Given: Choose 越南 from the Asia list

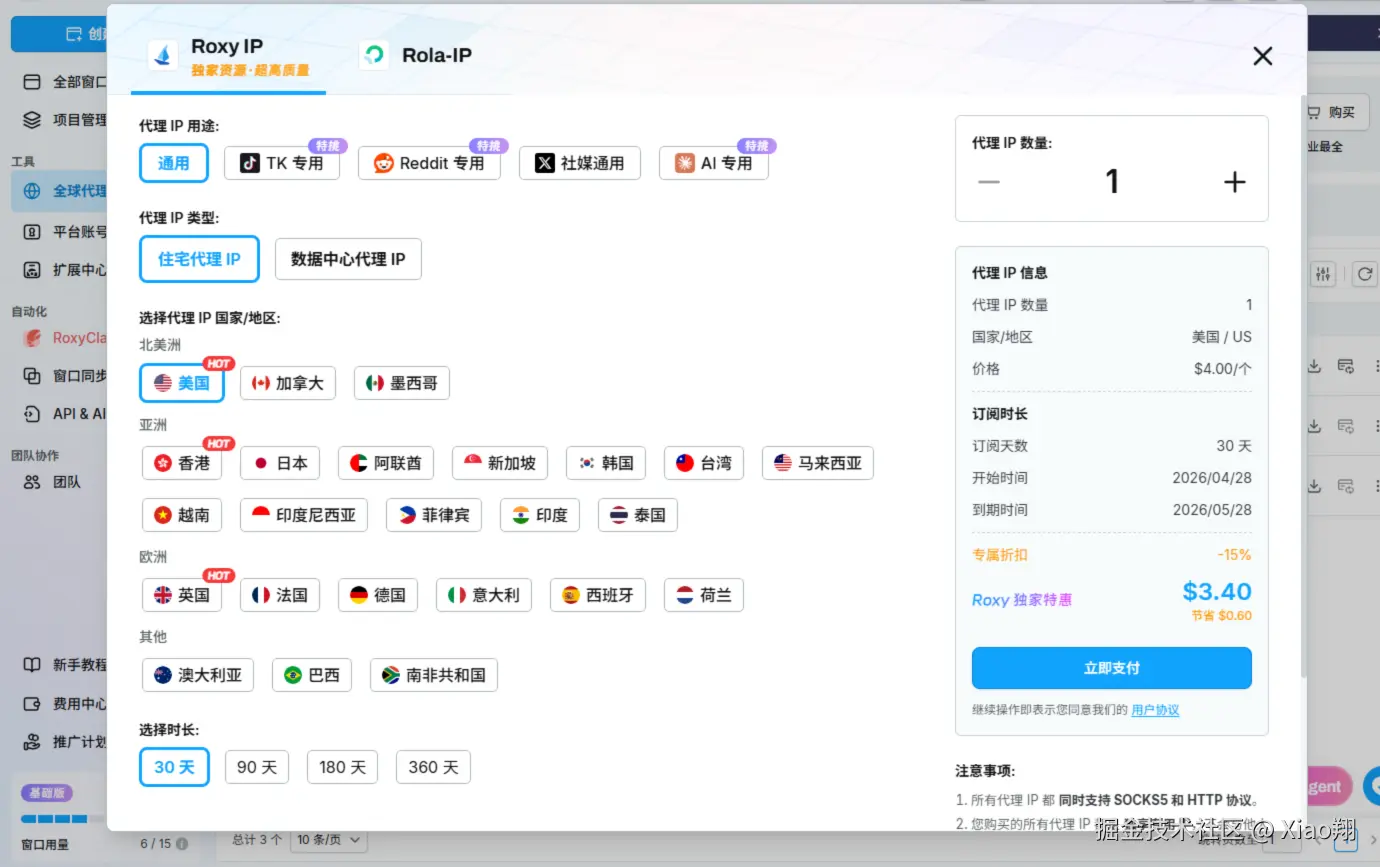Looking at the screenshot, I should point(182,515).
